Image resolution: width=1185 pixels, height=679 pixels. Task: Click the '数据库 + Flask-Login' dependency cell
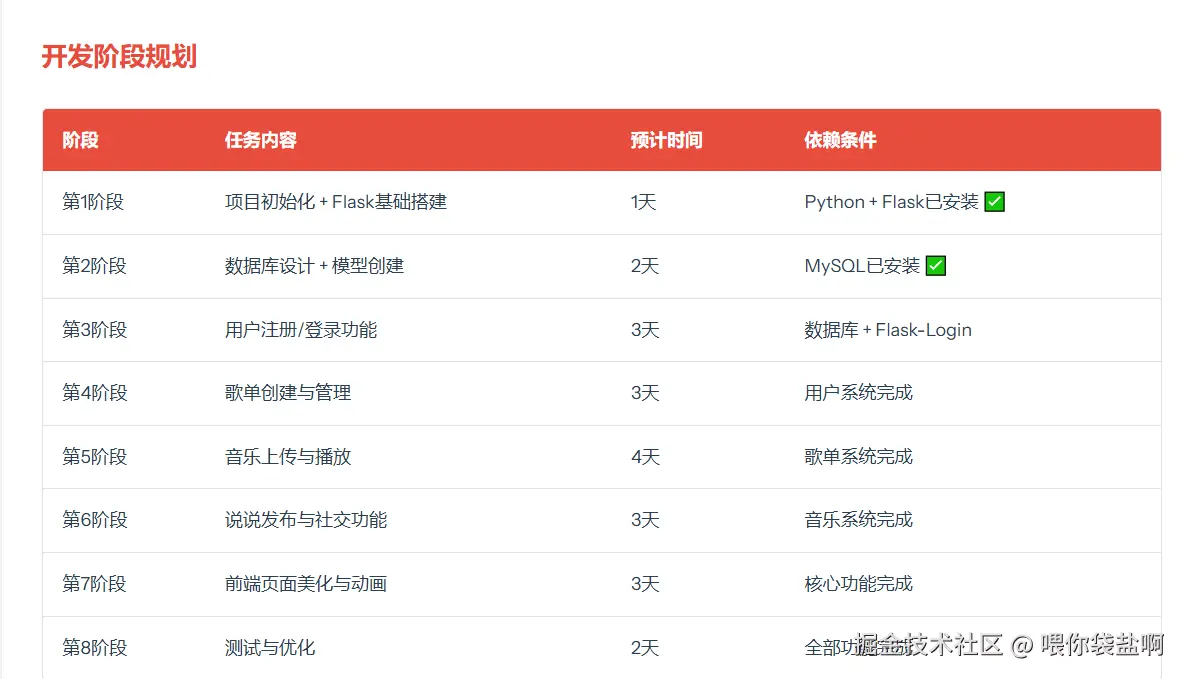coord(888,330)
